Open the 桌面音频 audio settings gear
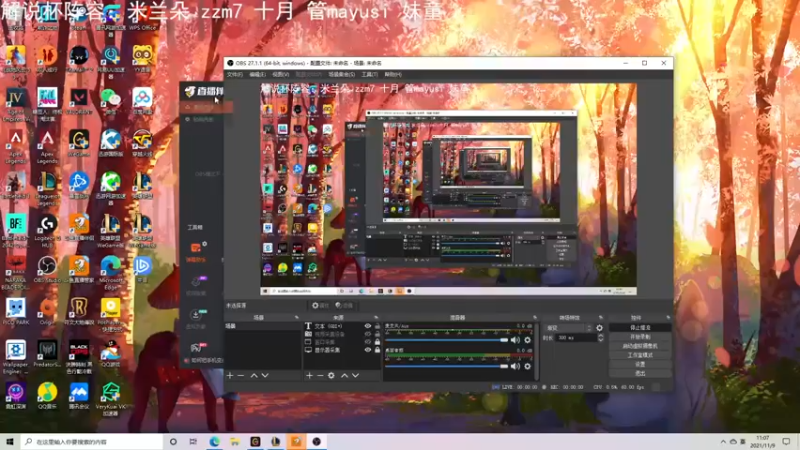The width and height of the screenshot is (800, 450). pyautogui.click(x=528, y=366)
